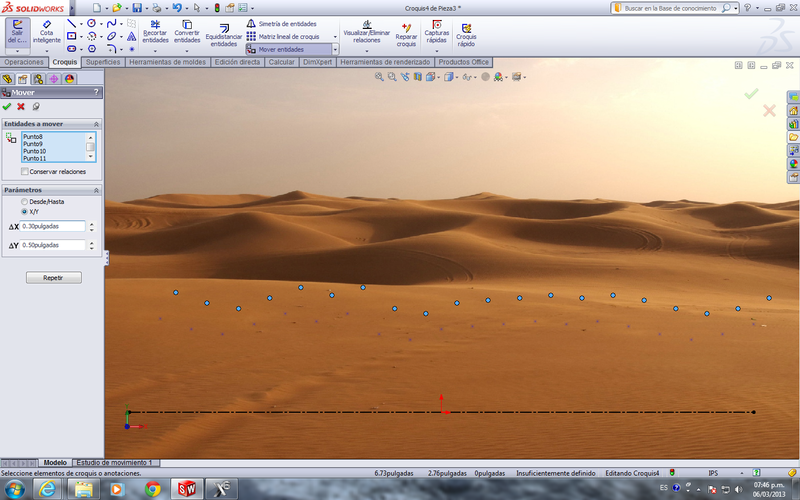The width and height of the screenshot is (800, 500).
Task: Click the Mover entidades button
Action: point(289,49)
